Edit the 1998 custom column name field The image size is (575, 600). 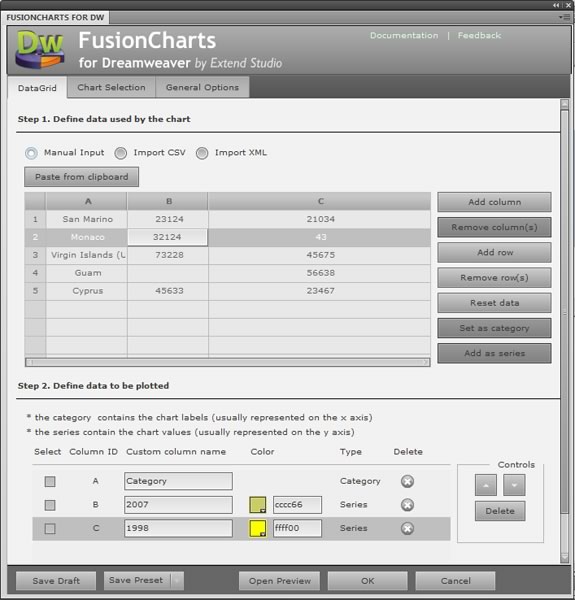(178, 528)
